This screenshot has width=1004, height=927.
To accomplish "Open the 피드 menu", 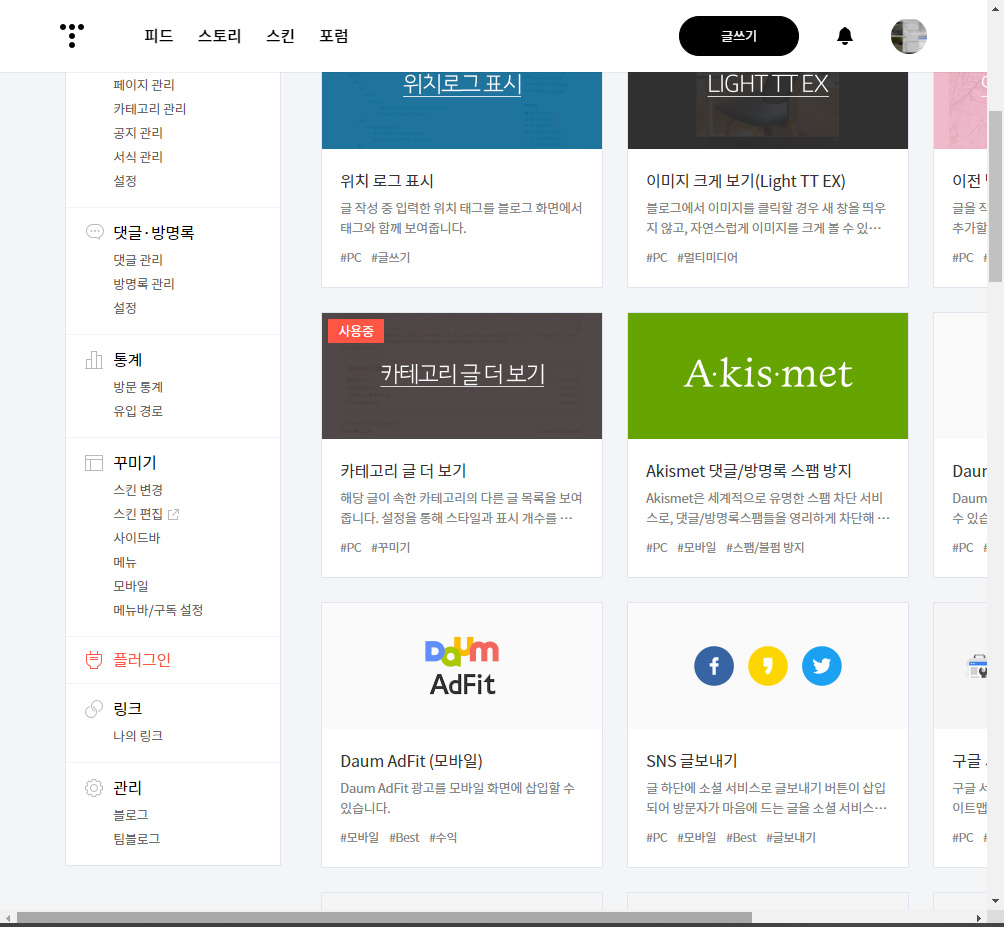I will click(159, 36).
